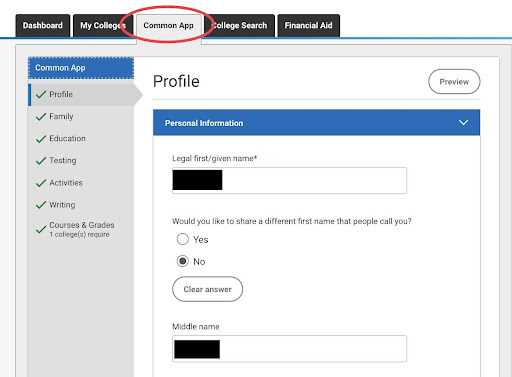Click the green checkmark beside Testing
The height and width of the screenshot is (377, 512).
click(x=41, y=161)
